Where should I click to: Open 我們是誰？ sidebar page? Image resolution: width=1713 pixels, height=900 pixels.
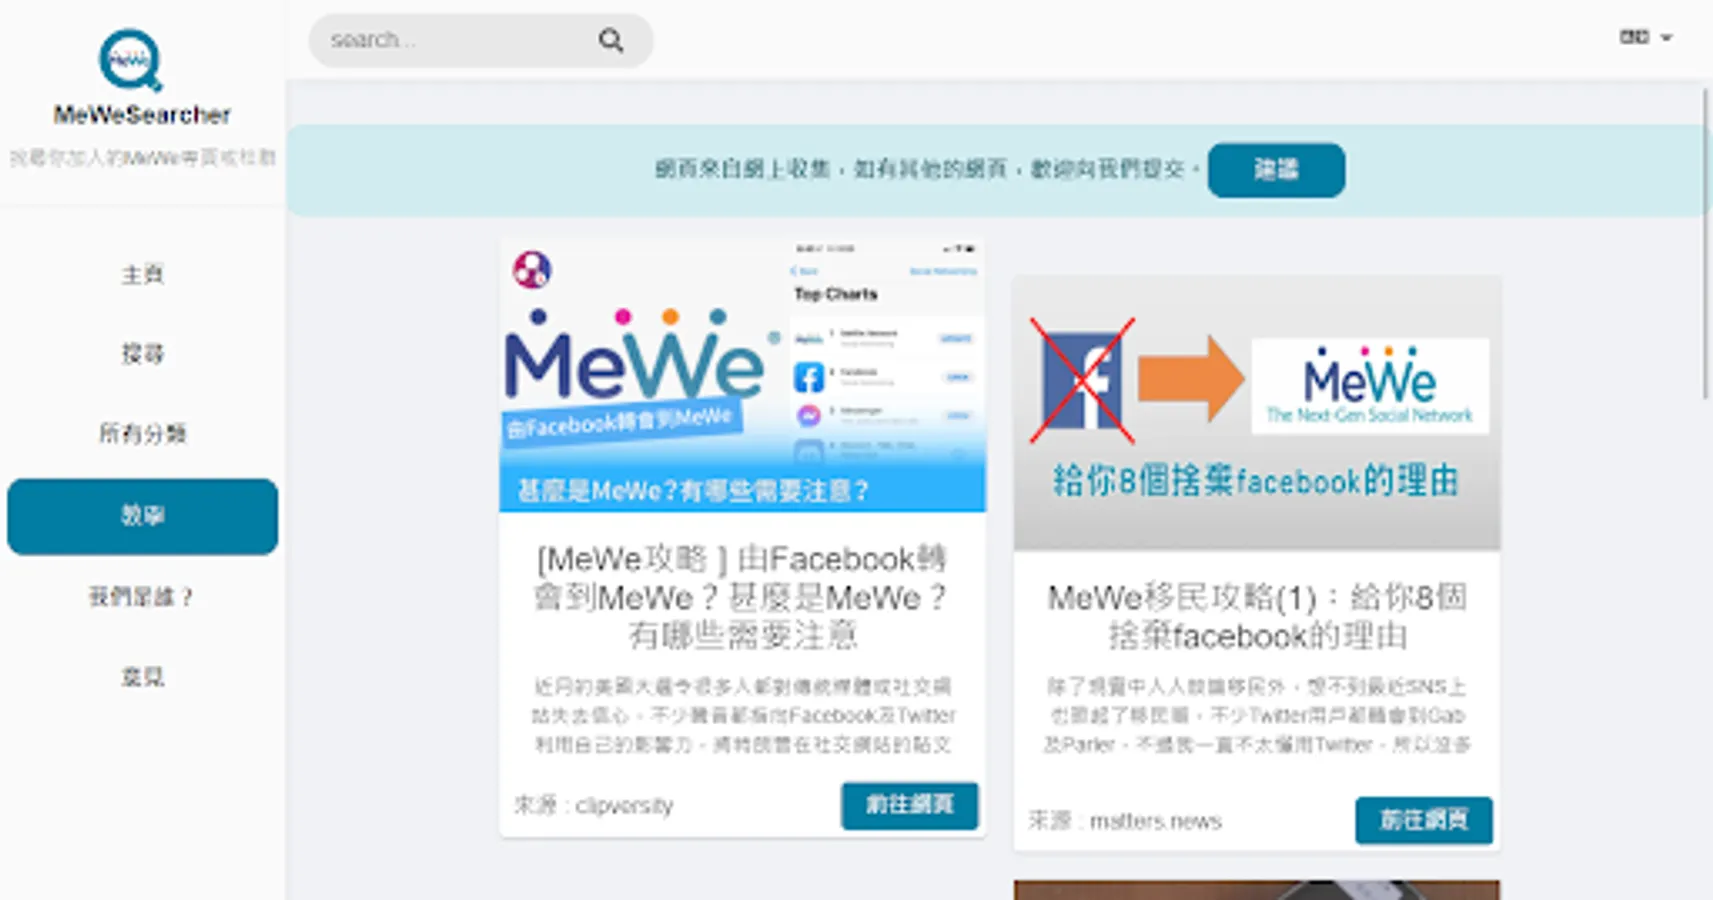(x=142, y=597)
